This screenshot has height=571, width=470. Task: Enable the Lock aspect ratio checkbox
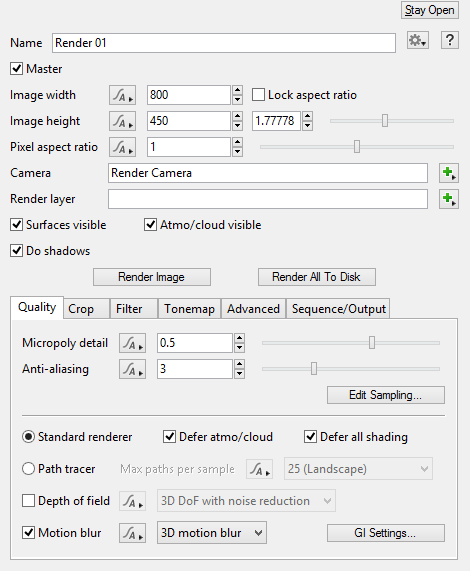tap(258, 95)
